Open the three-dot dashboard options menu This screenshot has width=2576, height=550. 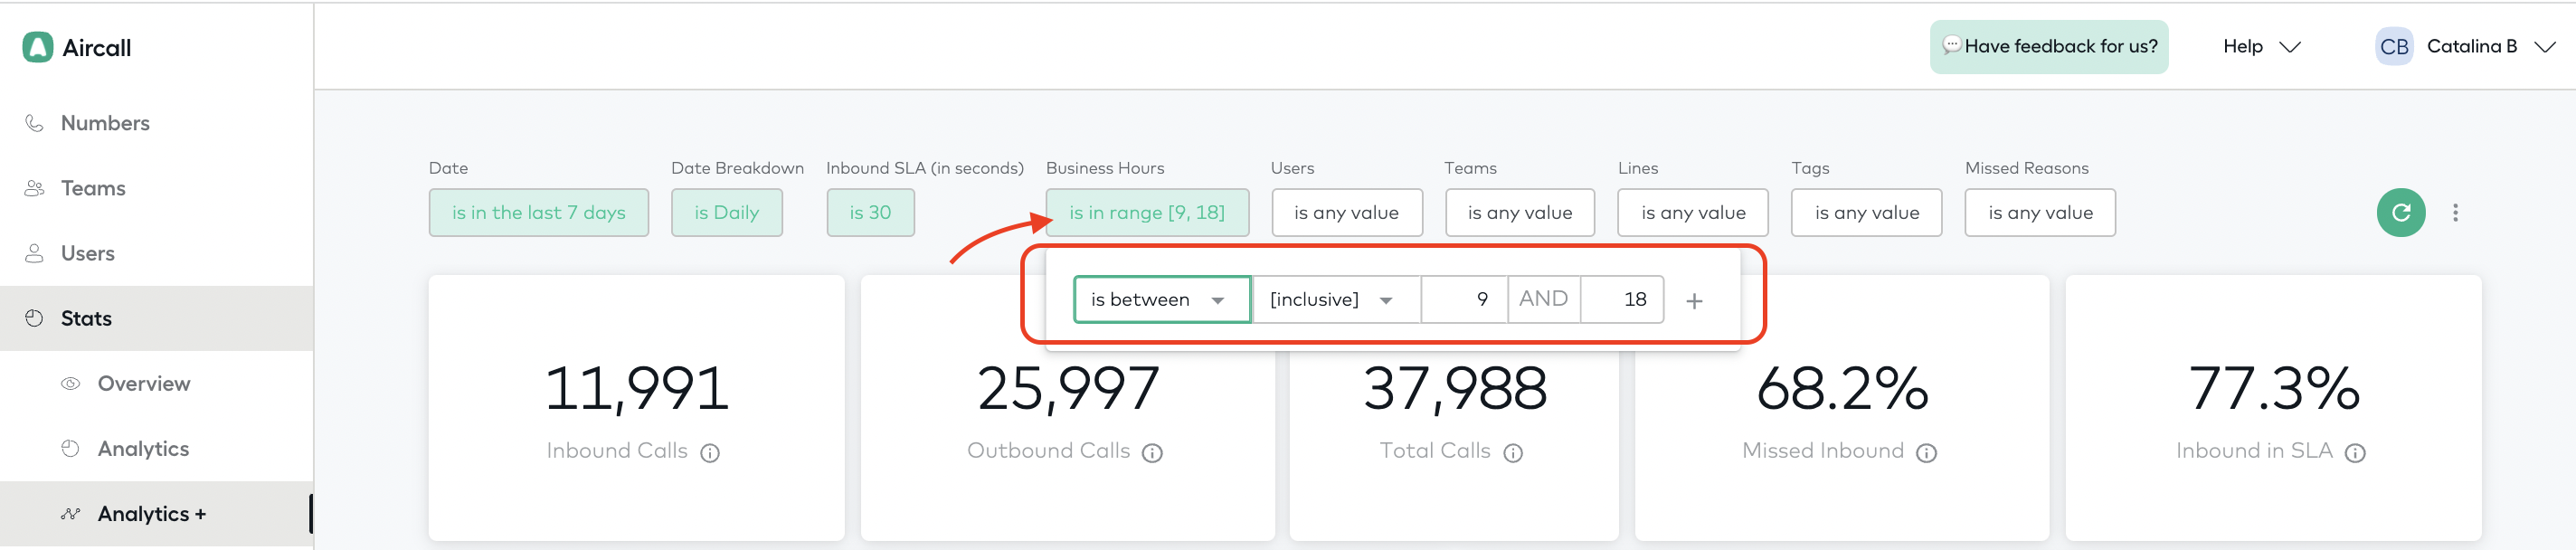click(2455, 212)
